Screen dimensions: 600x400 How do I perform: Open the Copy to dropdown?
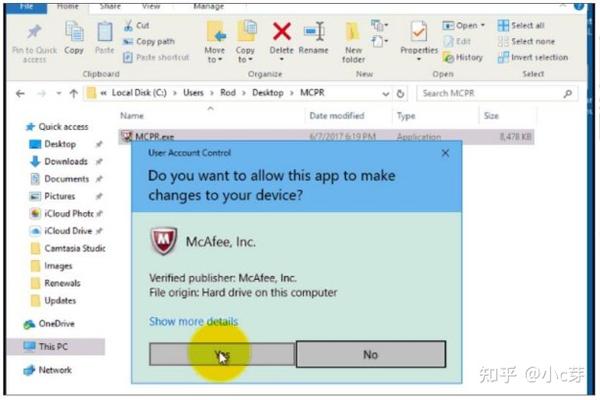click(x=245, y=55)
